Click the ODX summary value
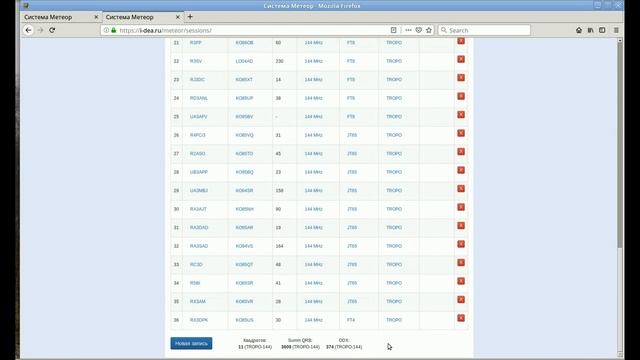 (x=344, y=347)
